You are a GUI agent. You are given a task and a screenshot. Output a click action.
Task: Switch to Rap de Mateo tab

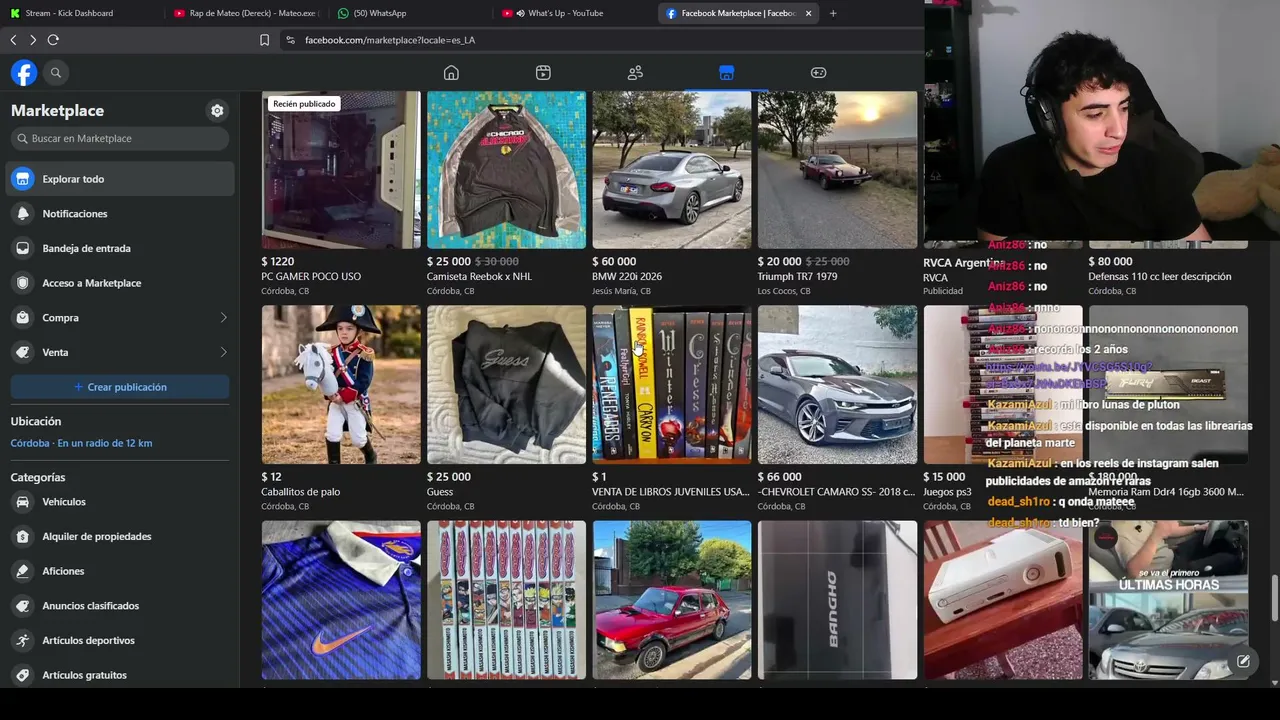[246, 13]
